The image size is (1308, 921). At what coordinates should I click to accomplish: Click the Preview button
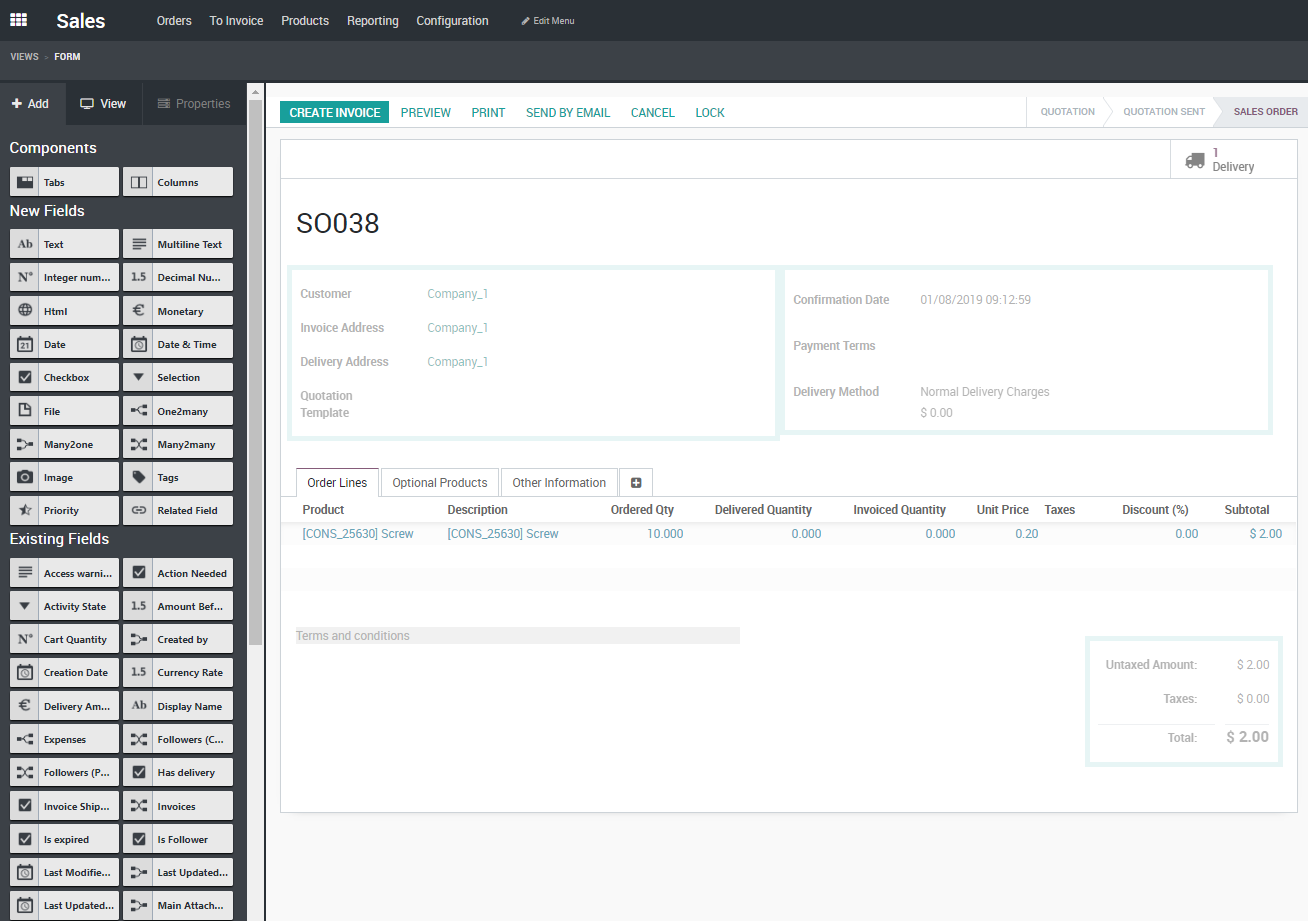[426, 113]
